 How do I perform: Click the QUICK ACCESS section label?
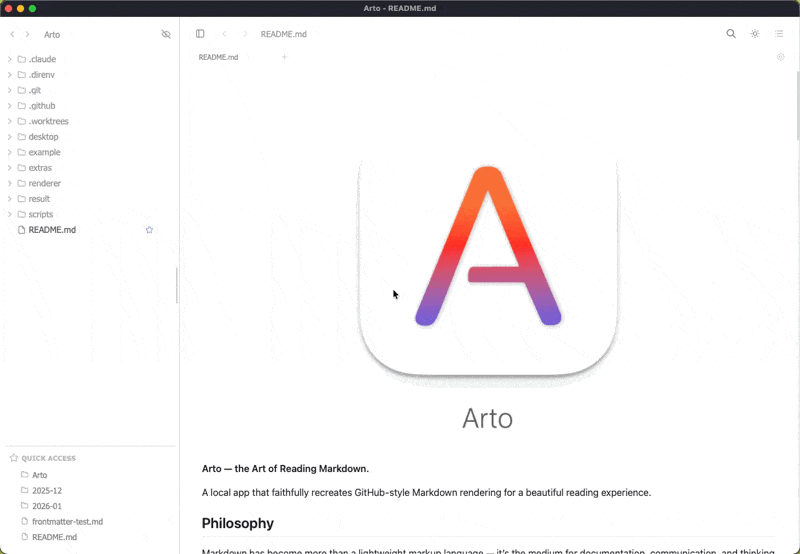(48, 458)
